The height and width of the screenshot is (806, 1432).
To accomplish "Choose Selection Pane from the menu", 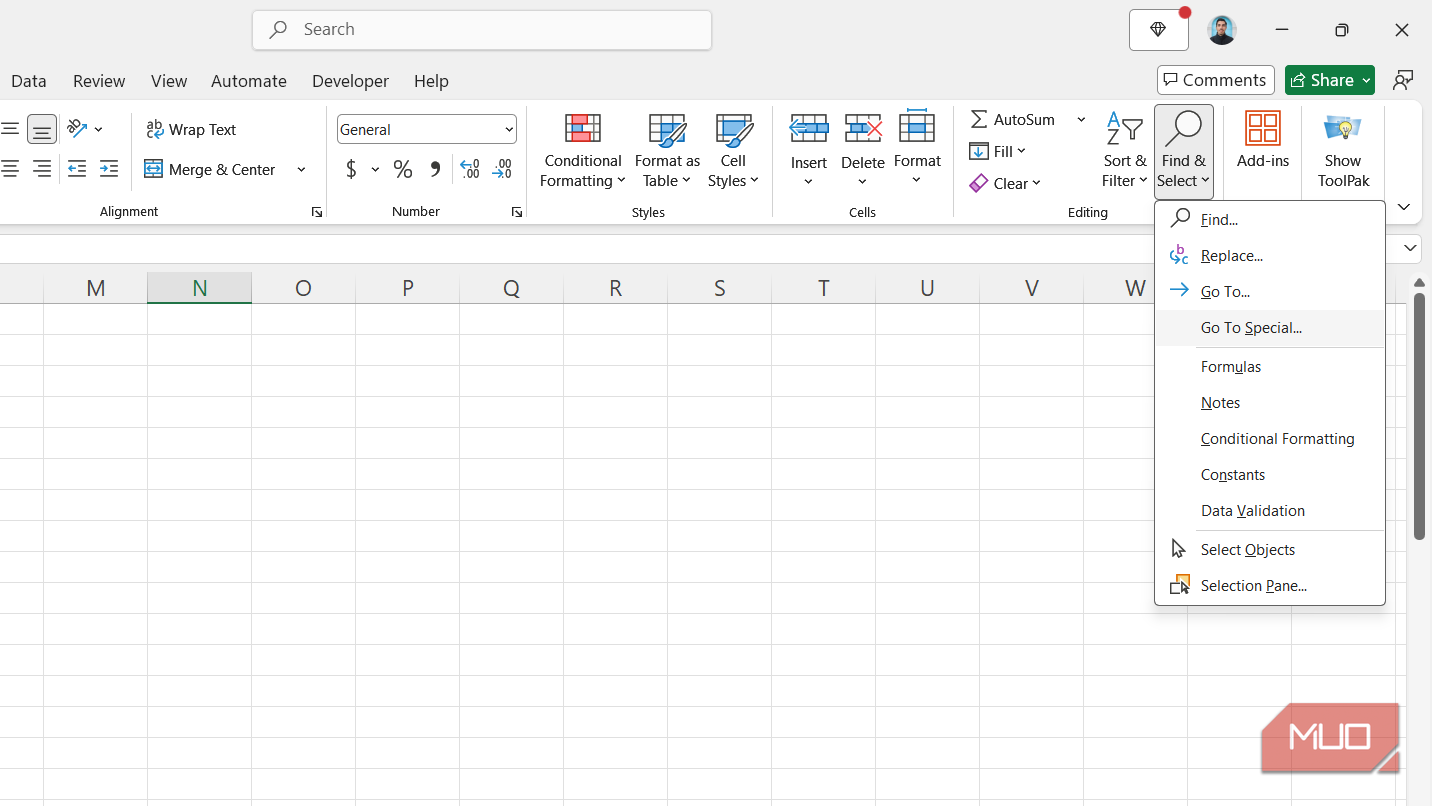I will 1270,586.
